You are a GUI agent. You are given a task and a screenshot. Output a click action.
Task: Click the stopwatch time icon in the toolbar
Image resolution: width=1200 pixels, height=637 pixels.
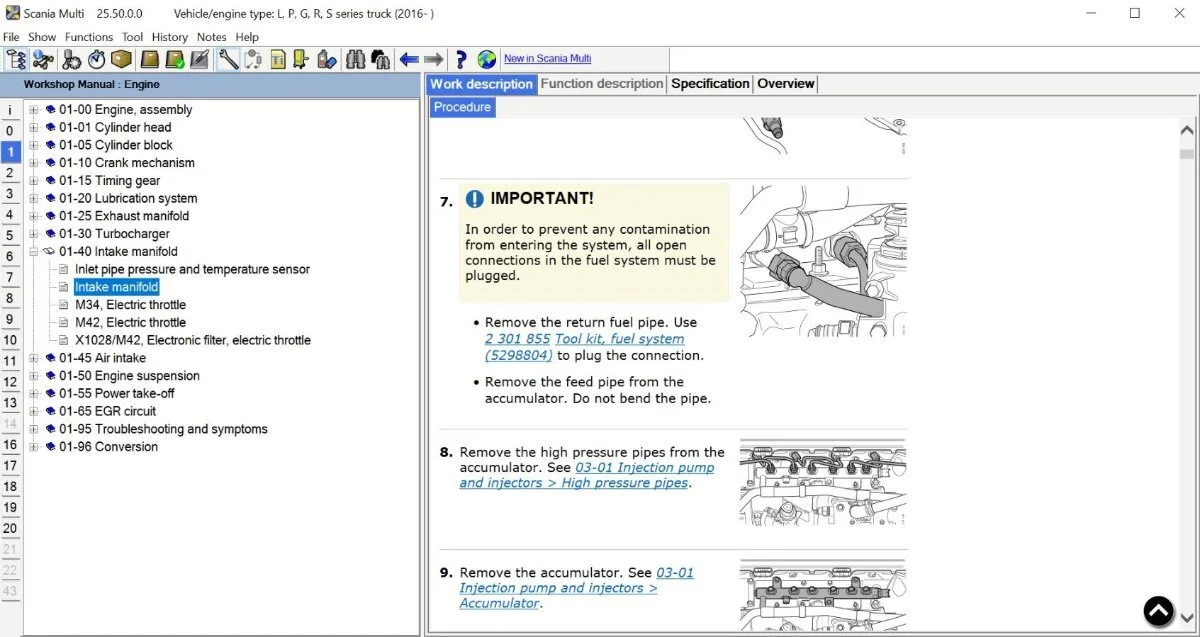[x=94, y=59]
